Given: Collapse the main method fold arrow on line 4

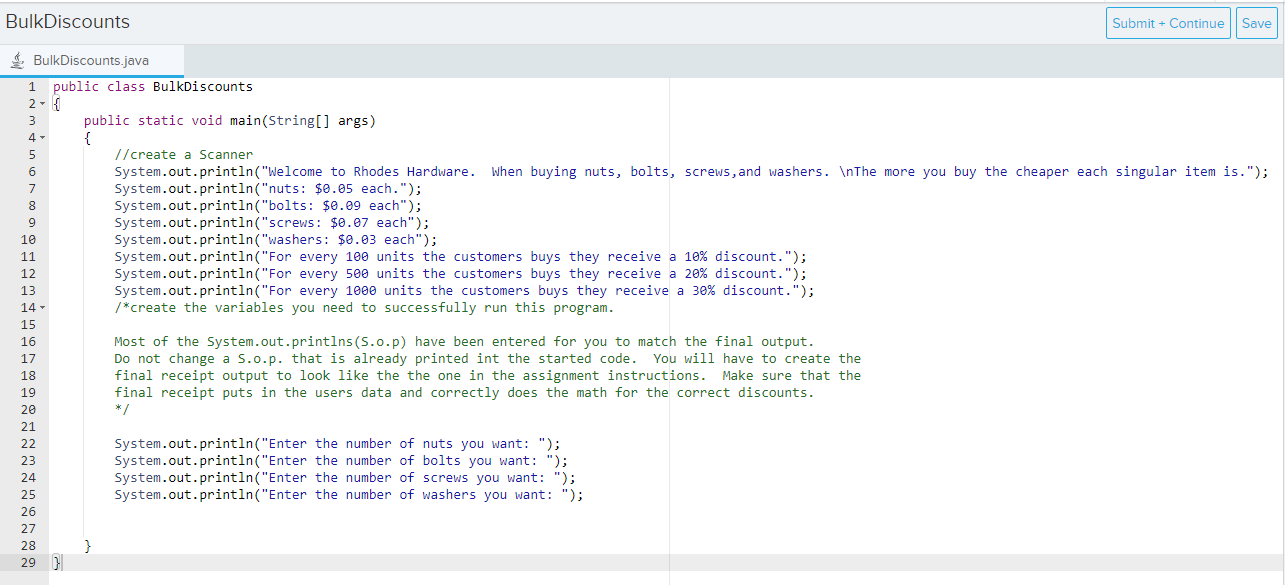Looking at the screenshot, I should click(44, 137).
